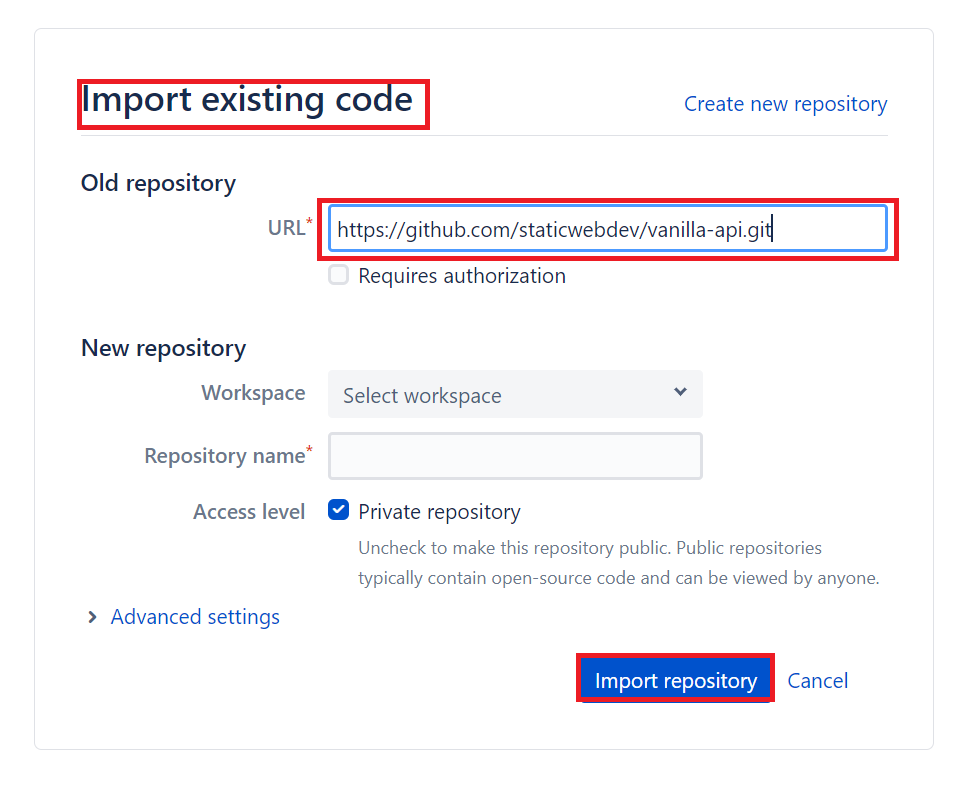Click the New repository section heading
The height and width of the screenshot is (787, 965).
[x=164, y=348]
